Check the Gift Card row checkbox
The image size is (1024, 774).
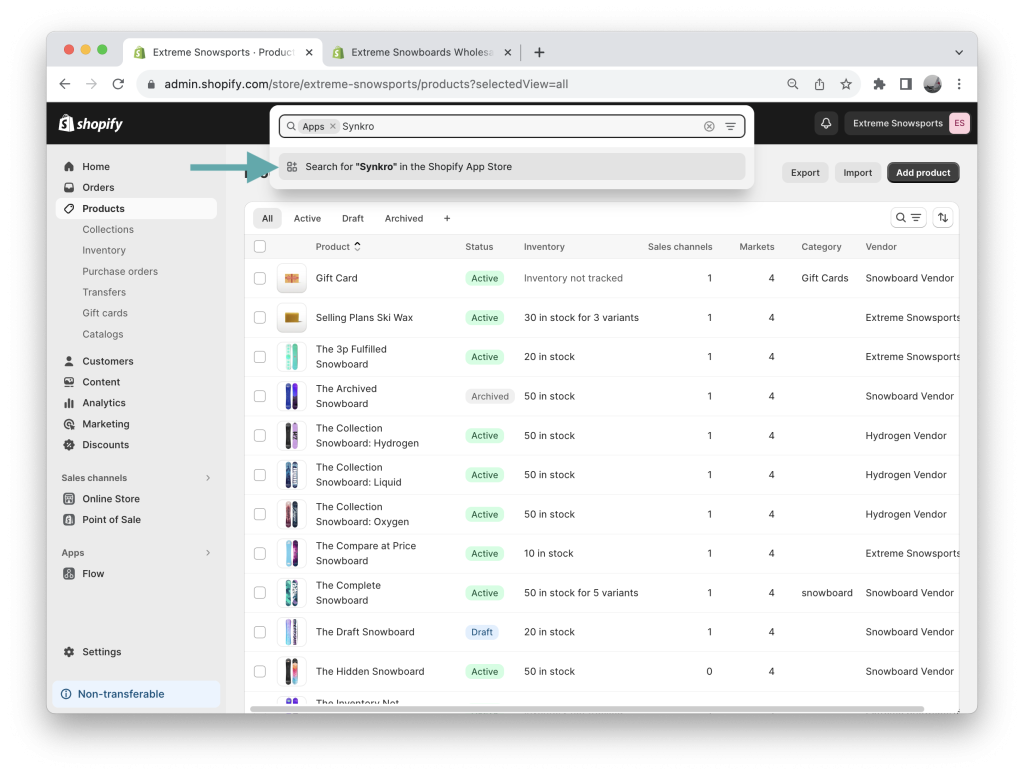(x=260, y=278)
